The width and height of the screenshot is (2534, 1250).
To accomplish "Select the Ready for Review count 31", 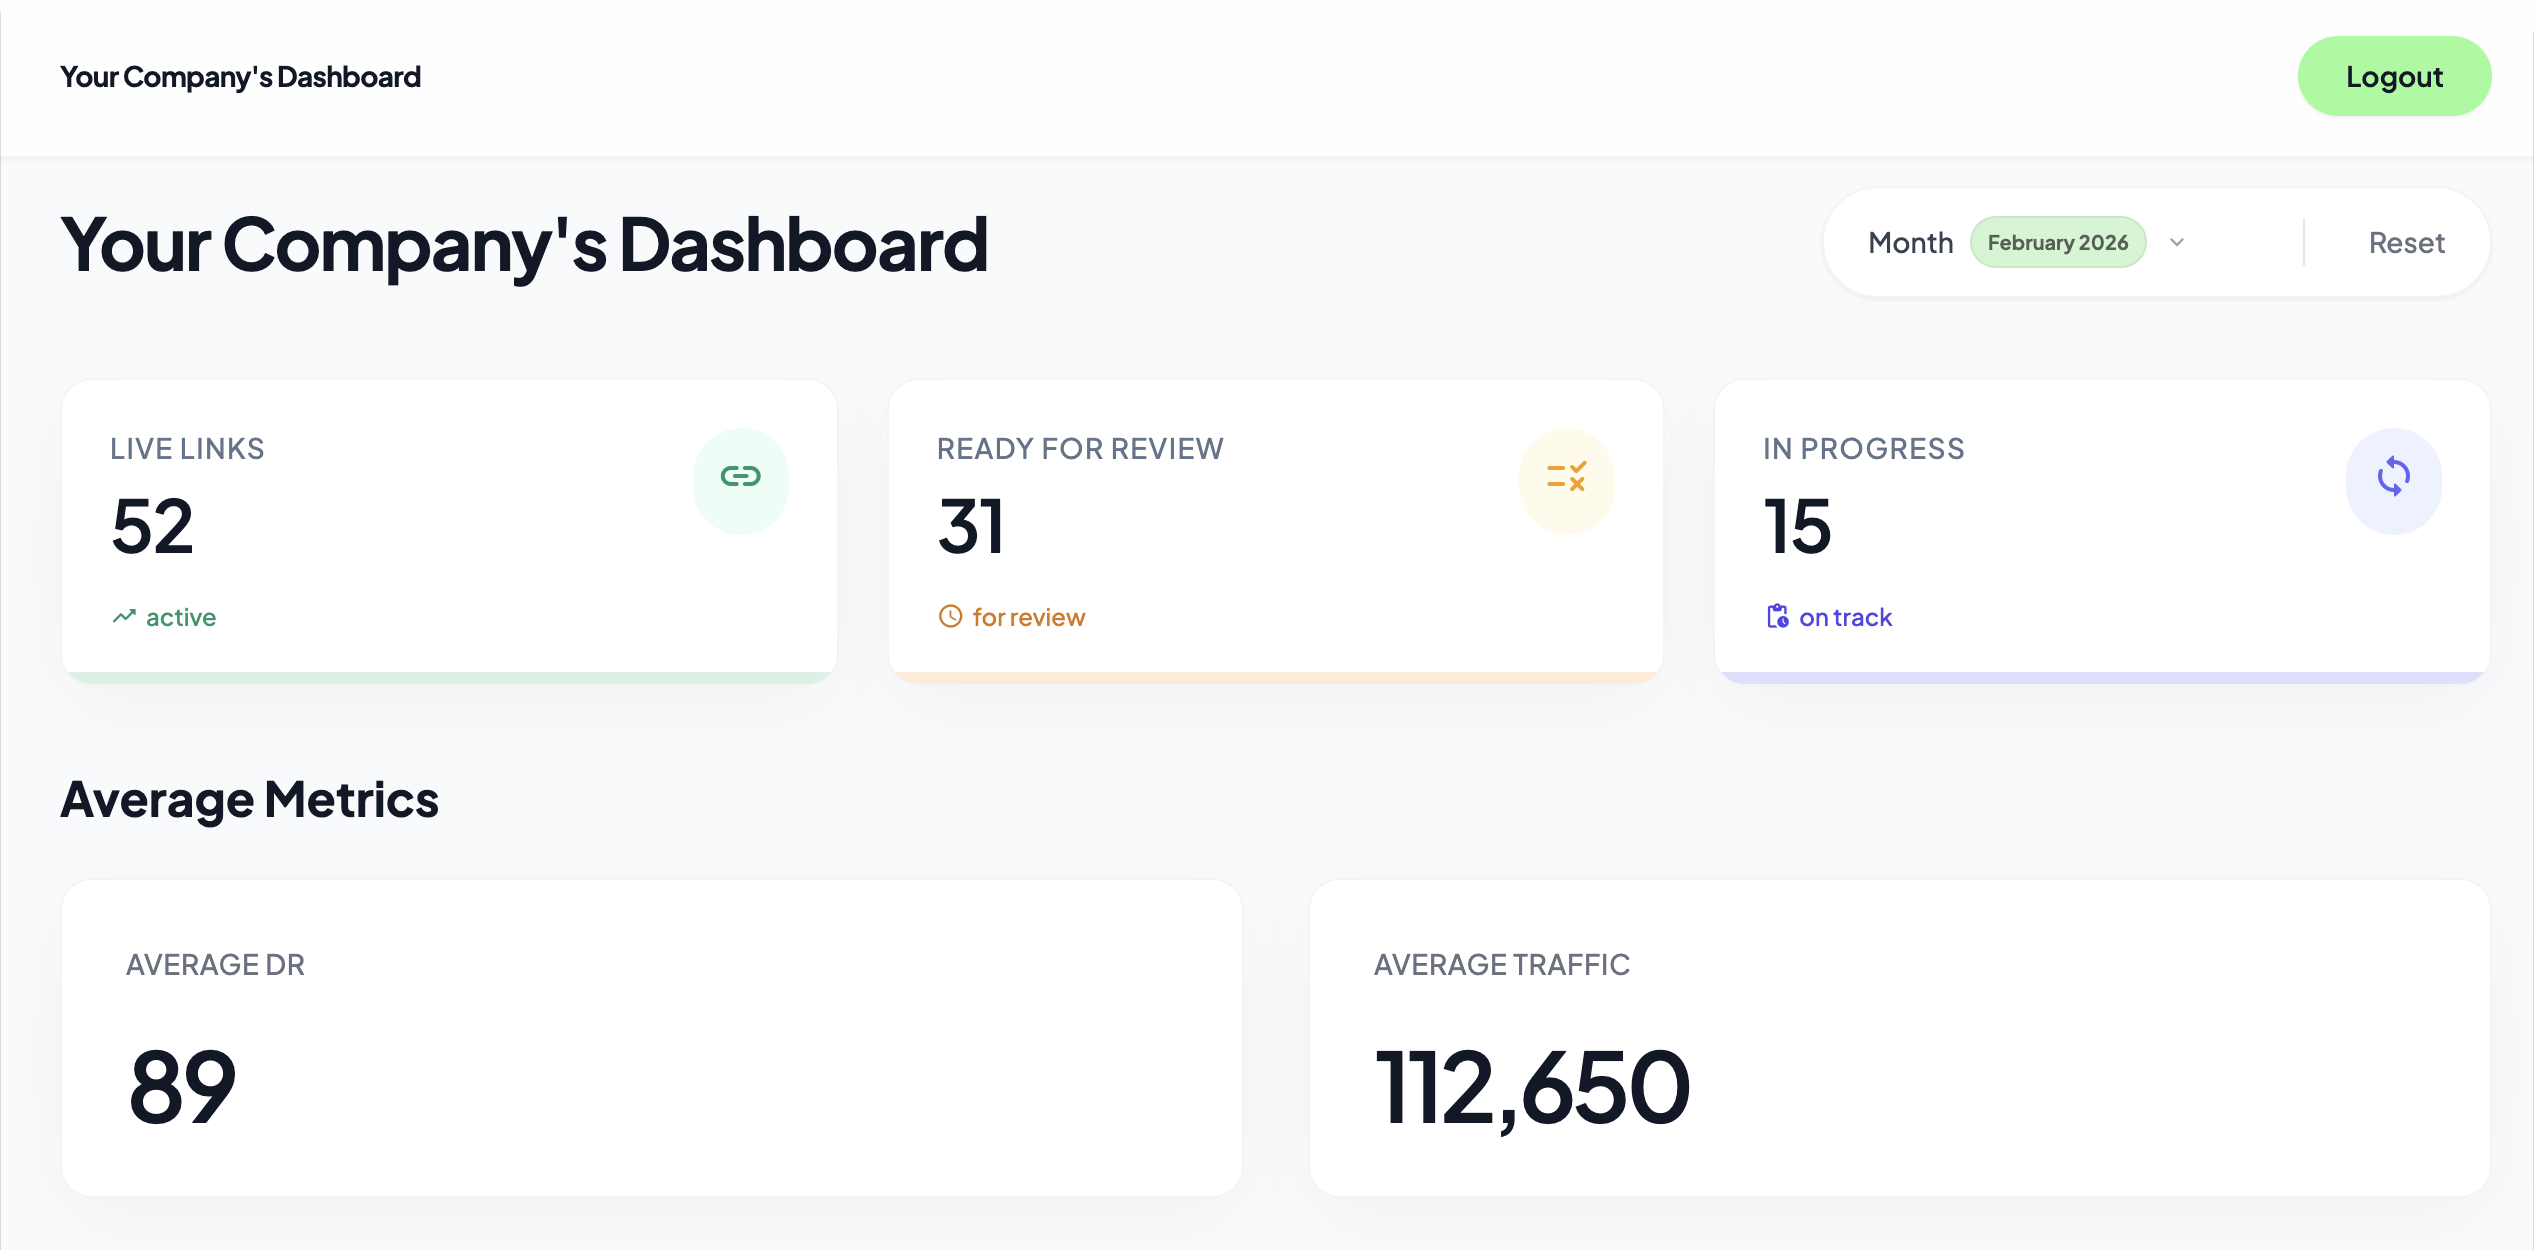I will [x=970, y=526].
